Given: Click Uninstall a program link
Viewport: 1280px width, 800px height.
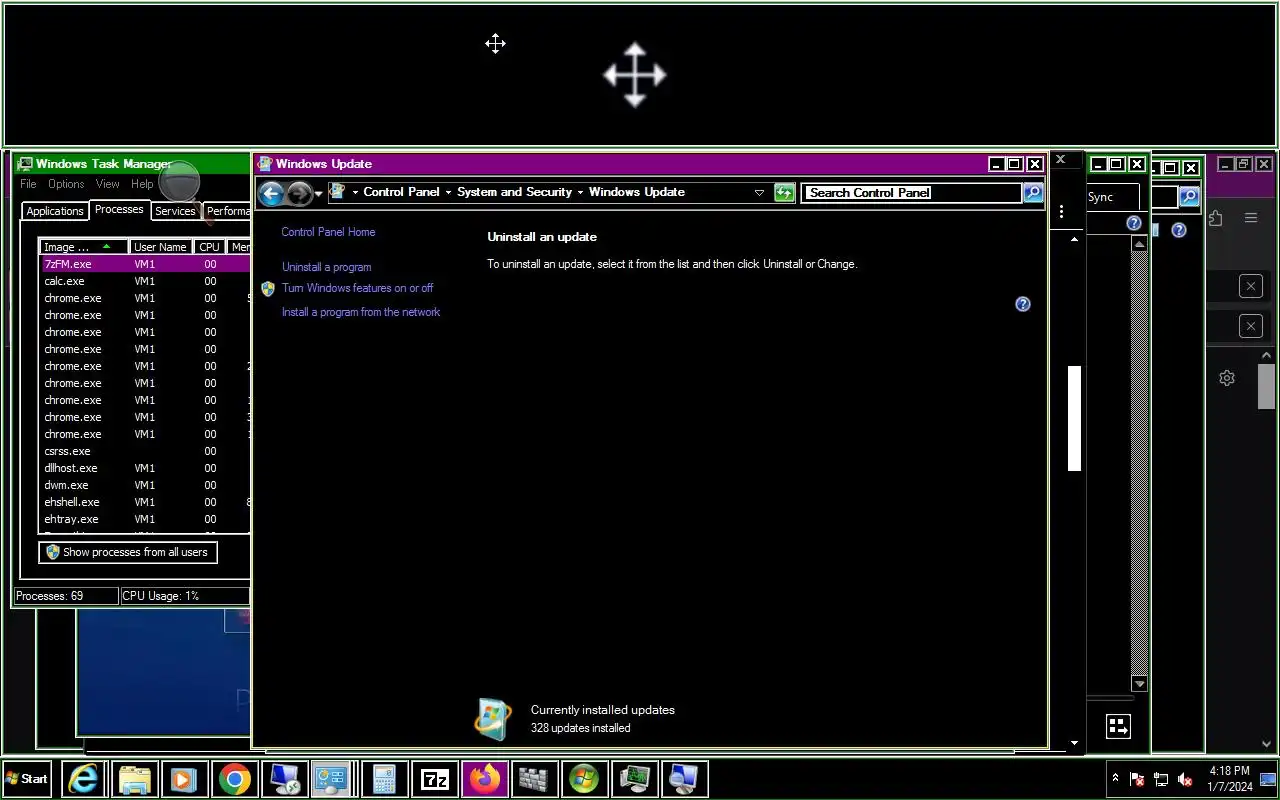Looking at the screenshot, I should click(326, 267).
